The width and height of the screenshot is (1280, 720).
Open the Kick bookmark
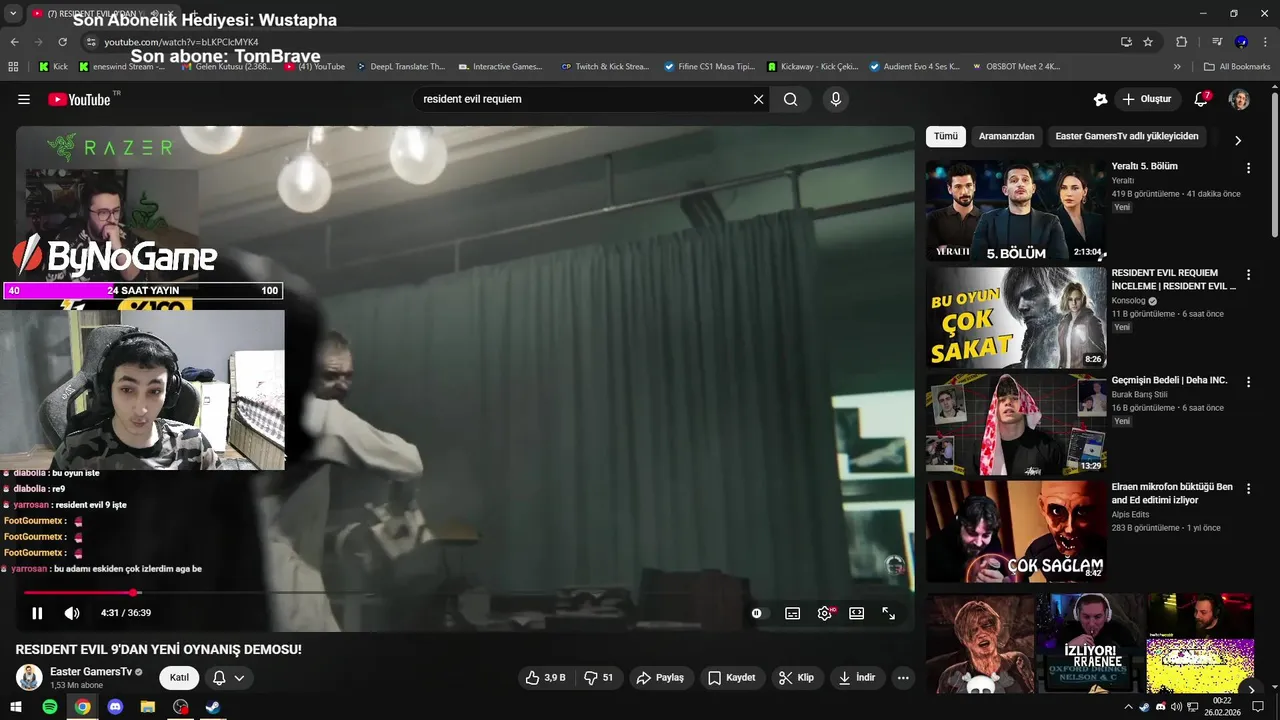53,67
